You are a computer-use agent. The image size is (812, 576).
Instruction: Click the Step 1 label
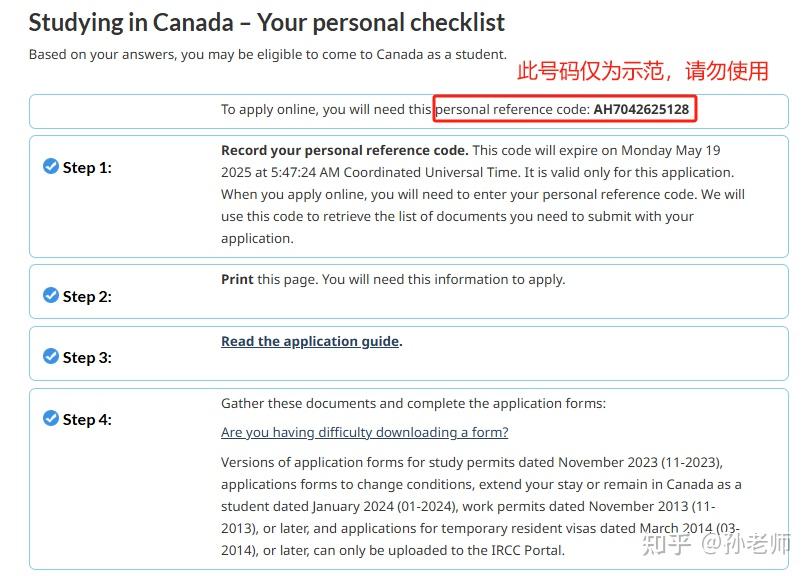pos(87,168)
